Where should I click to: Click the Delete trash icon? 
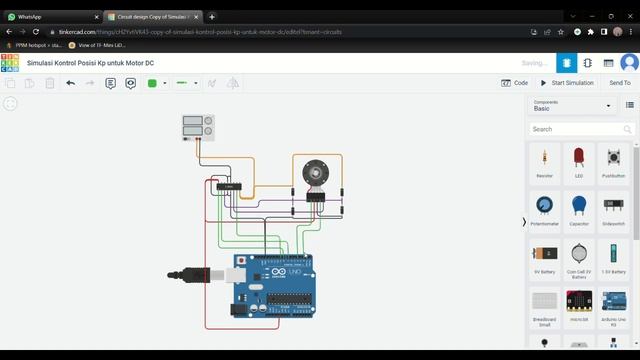(50, 83)
